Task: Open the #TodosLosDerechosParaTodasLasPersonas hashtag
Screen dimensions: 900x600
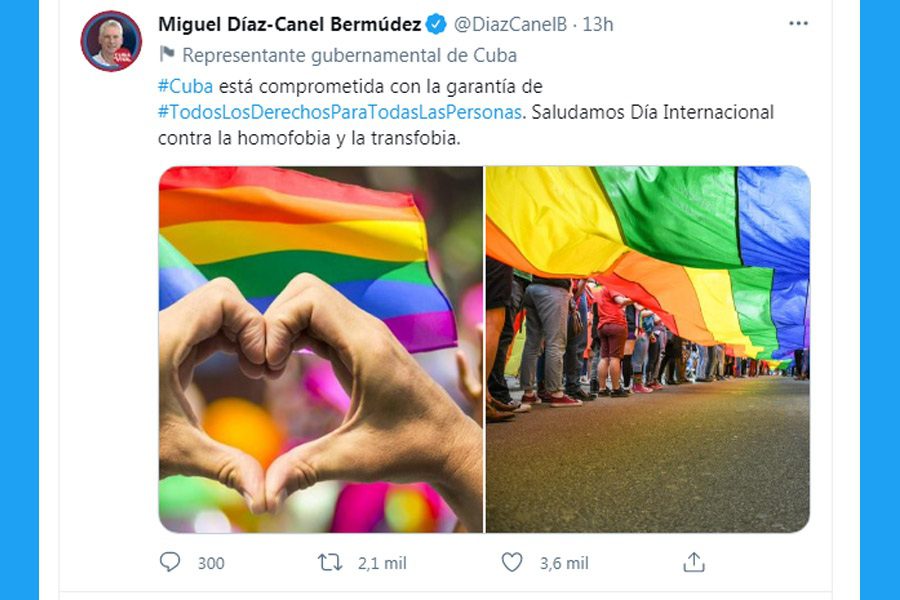Action: [340, 112]
